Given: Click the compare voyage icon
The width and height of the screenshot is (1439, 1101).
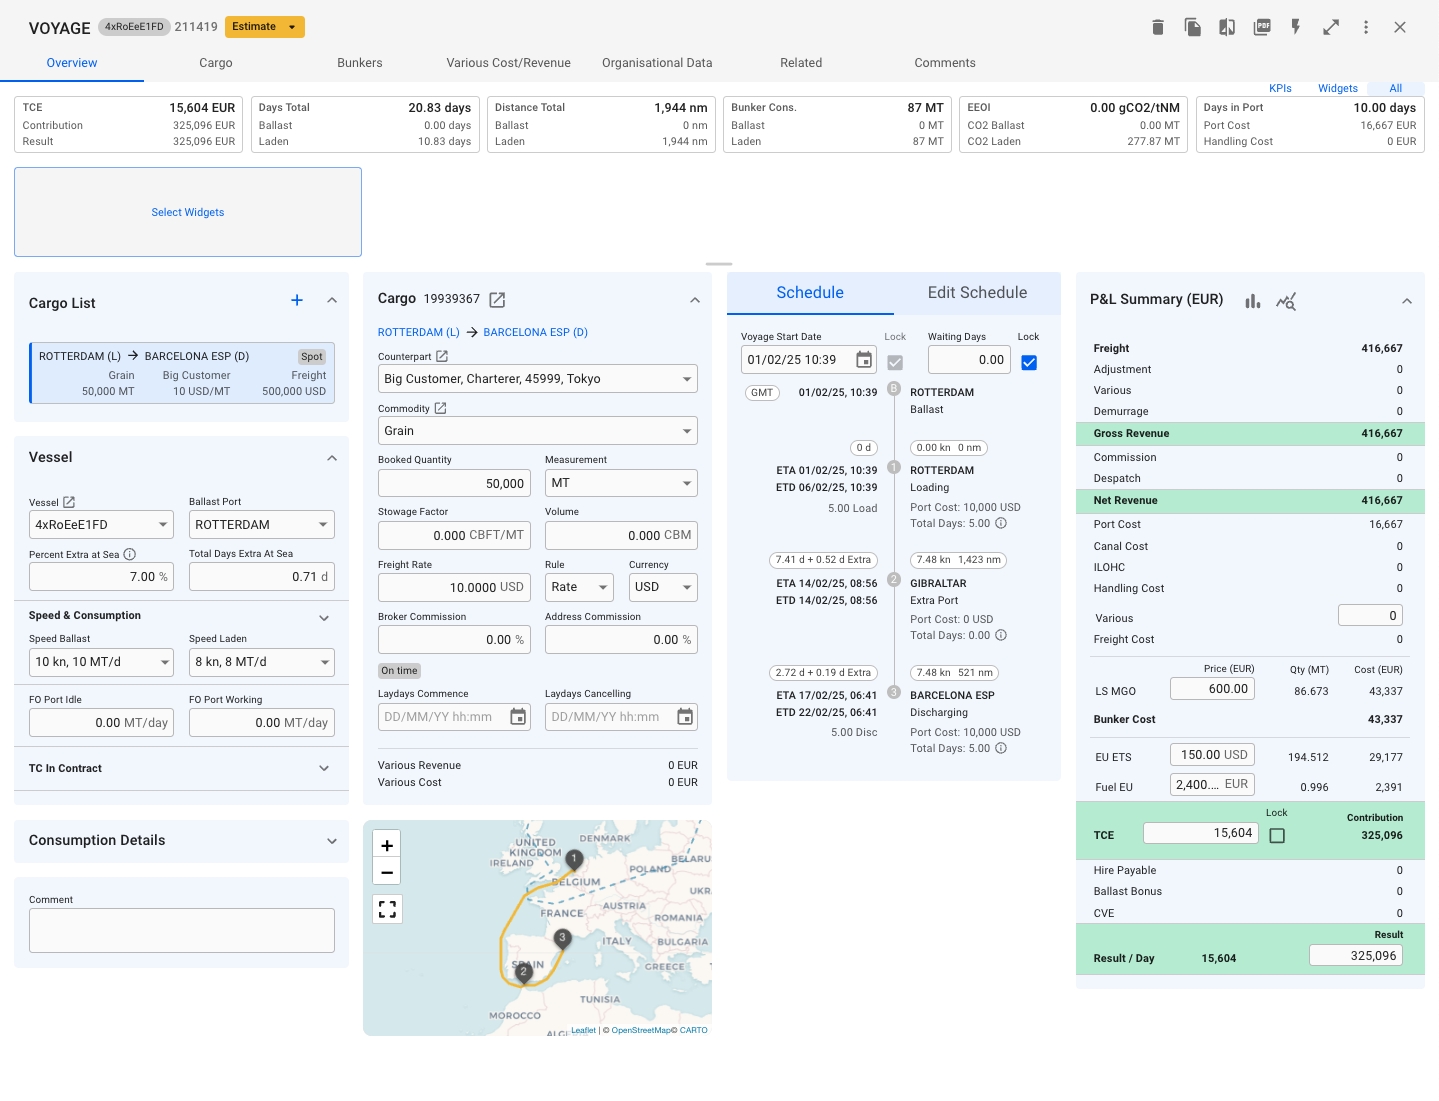Looking at the screenshot, I should pos(1227,27).
